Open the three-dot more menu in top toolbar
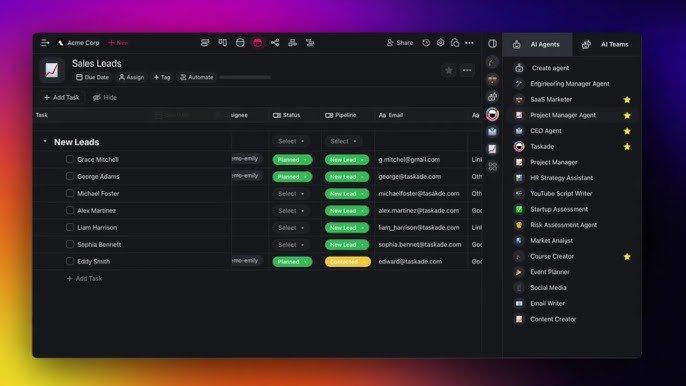 (x=469, y=43)
